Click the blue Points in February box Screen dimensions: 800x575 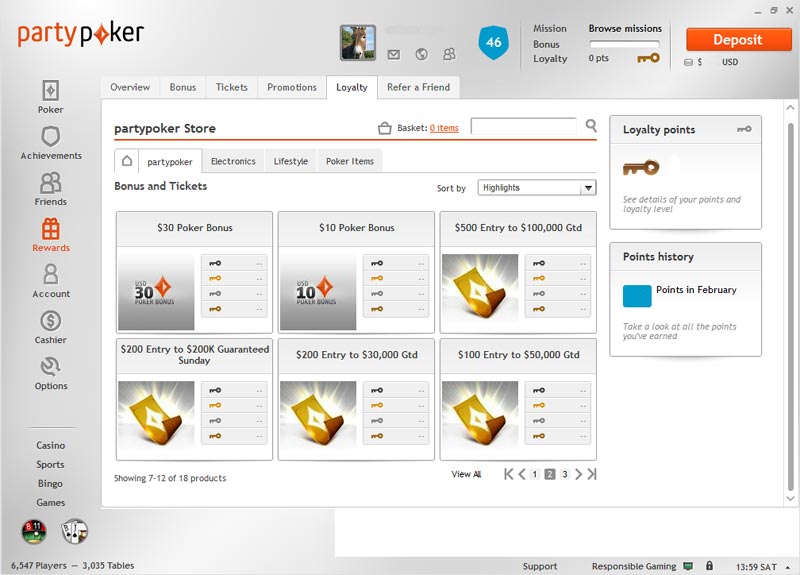(x=637, y=296)
